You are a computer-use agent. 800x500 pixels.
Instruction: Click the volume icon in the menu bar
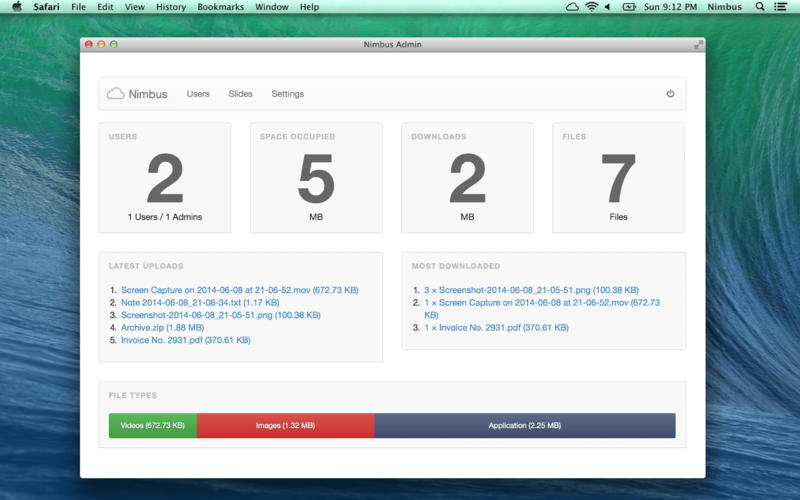pyautogui.click(x=607, y=7)
